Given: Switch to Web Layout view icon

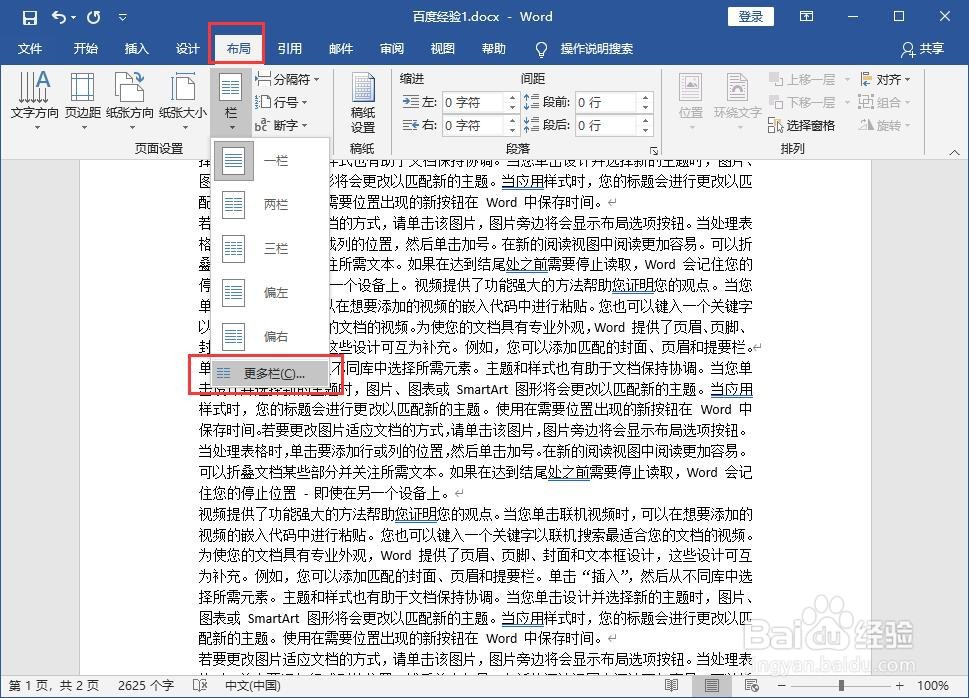Looking at the screenshot, I should point(752,685).
